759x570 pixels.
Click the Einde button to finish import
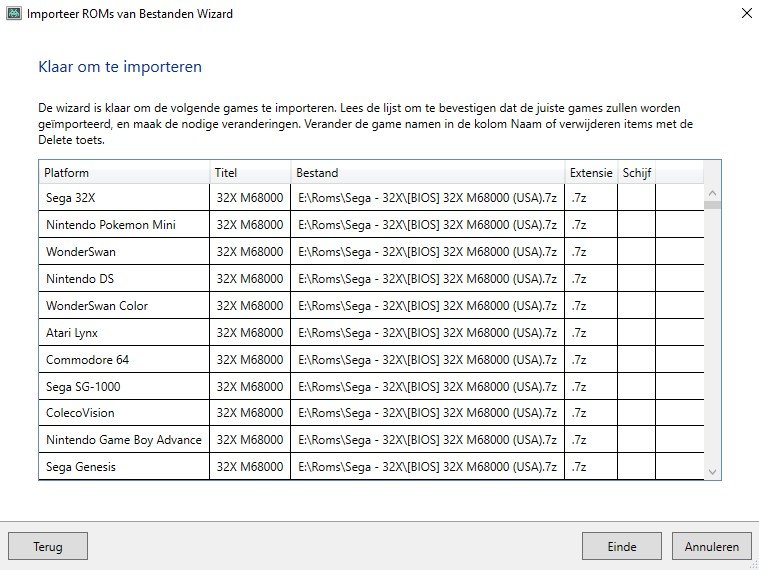(x=622, y=546)
